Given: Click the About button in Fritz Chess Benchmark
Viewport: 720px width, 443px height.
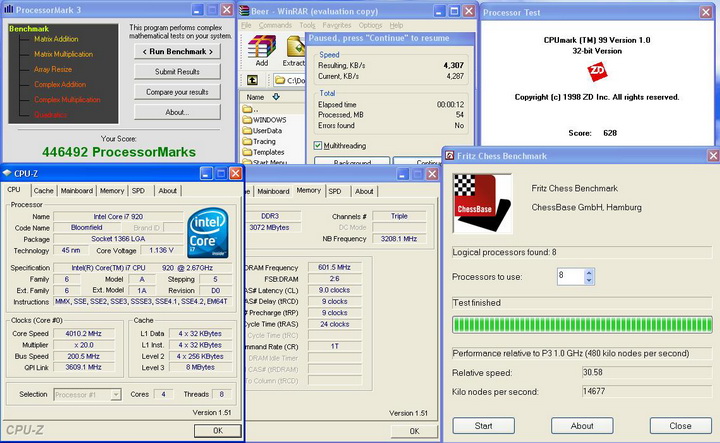Looking at the screenshot, I should tap(582, 426).
